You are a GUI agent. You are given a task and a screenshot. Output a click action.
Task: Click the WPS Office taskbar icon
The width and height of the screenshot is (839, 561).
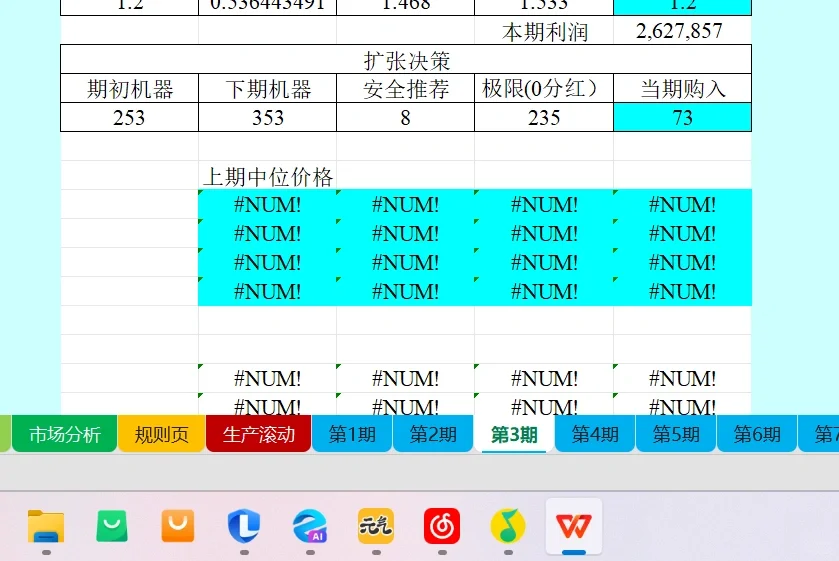574,526
